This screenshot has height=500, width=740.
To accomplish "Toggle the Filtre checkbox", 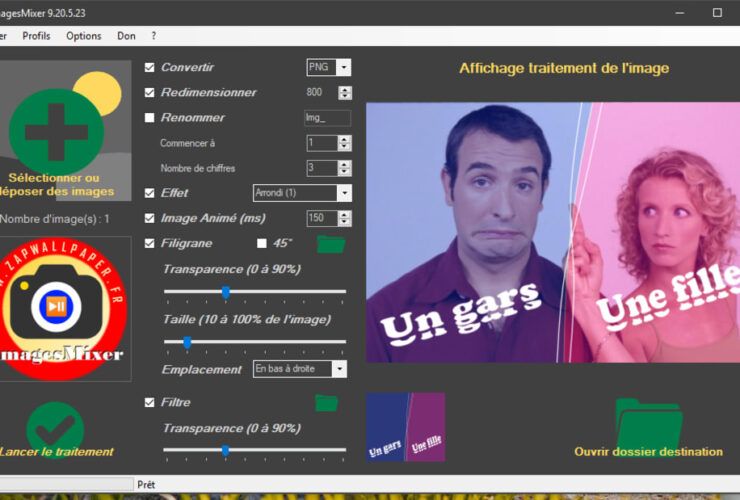I will [x=150, y=403].
